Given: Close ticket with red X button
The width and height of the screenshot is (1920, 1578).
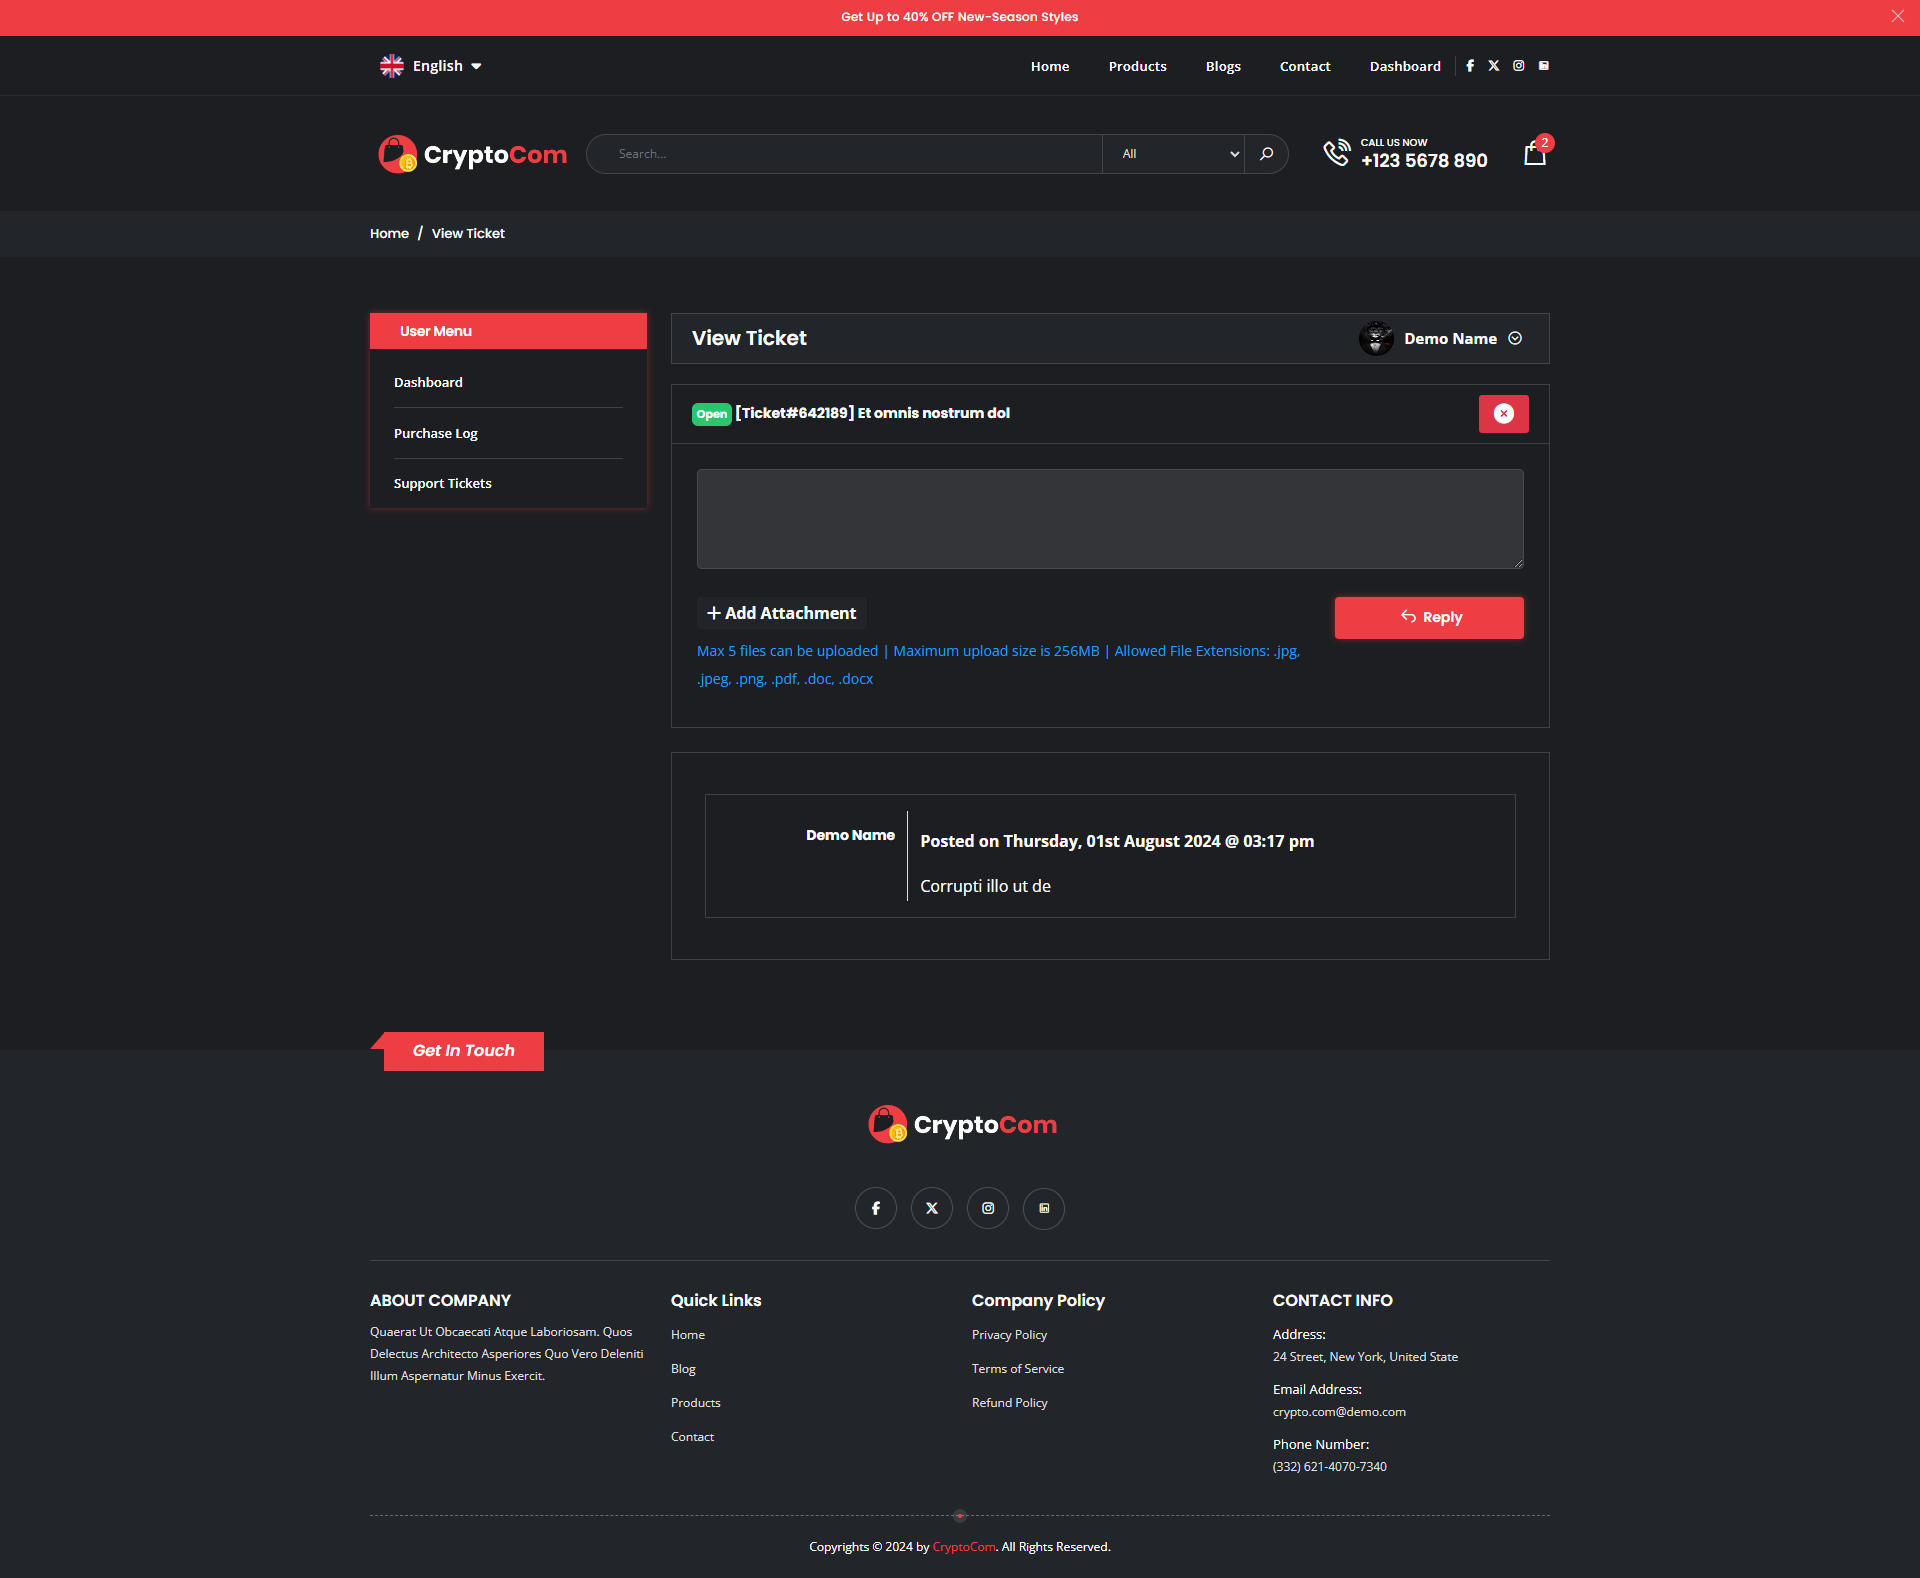Looking at the screenshot, I should click(x=1503, y=414).
